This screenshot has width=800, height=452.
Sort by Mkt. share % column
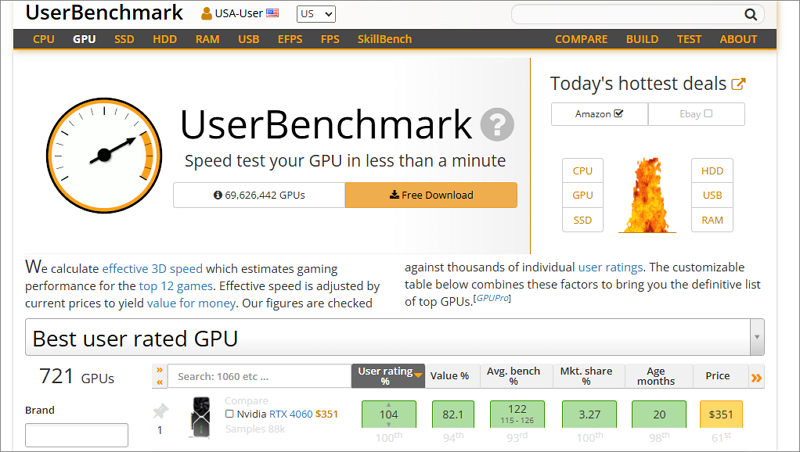click(586, 376)
